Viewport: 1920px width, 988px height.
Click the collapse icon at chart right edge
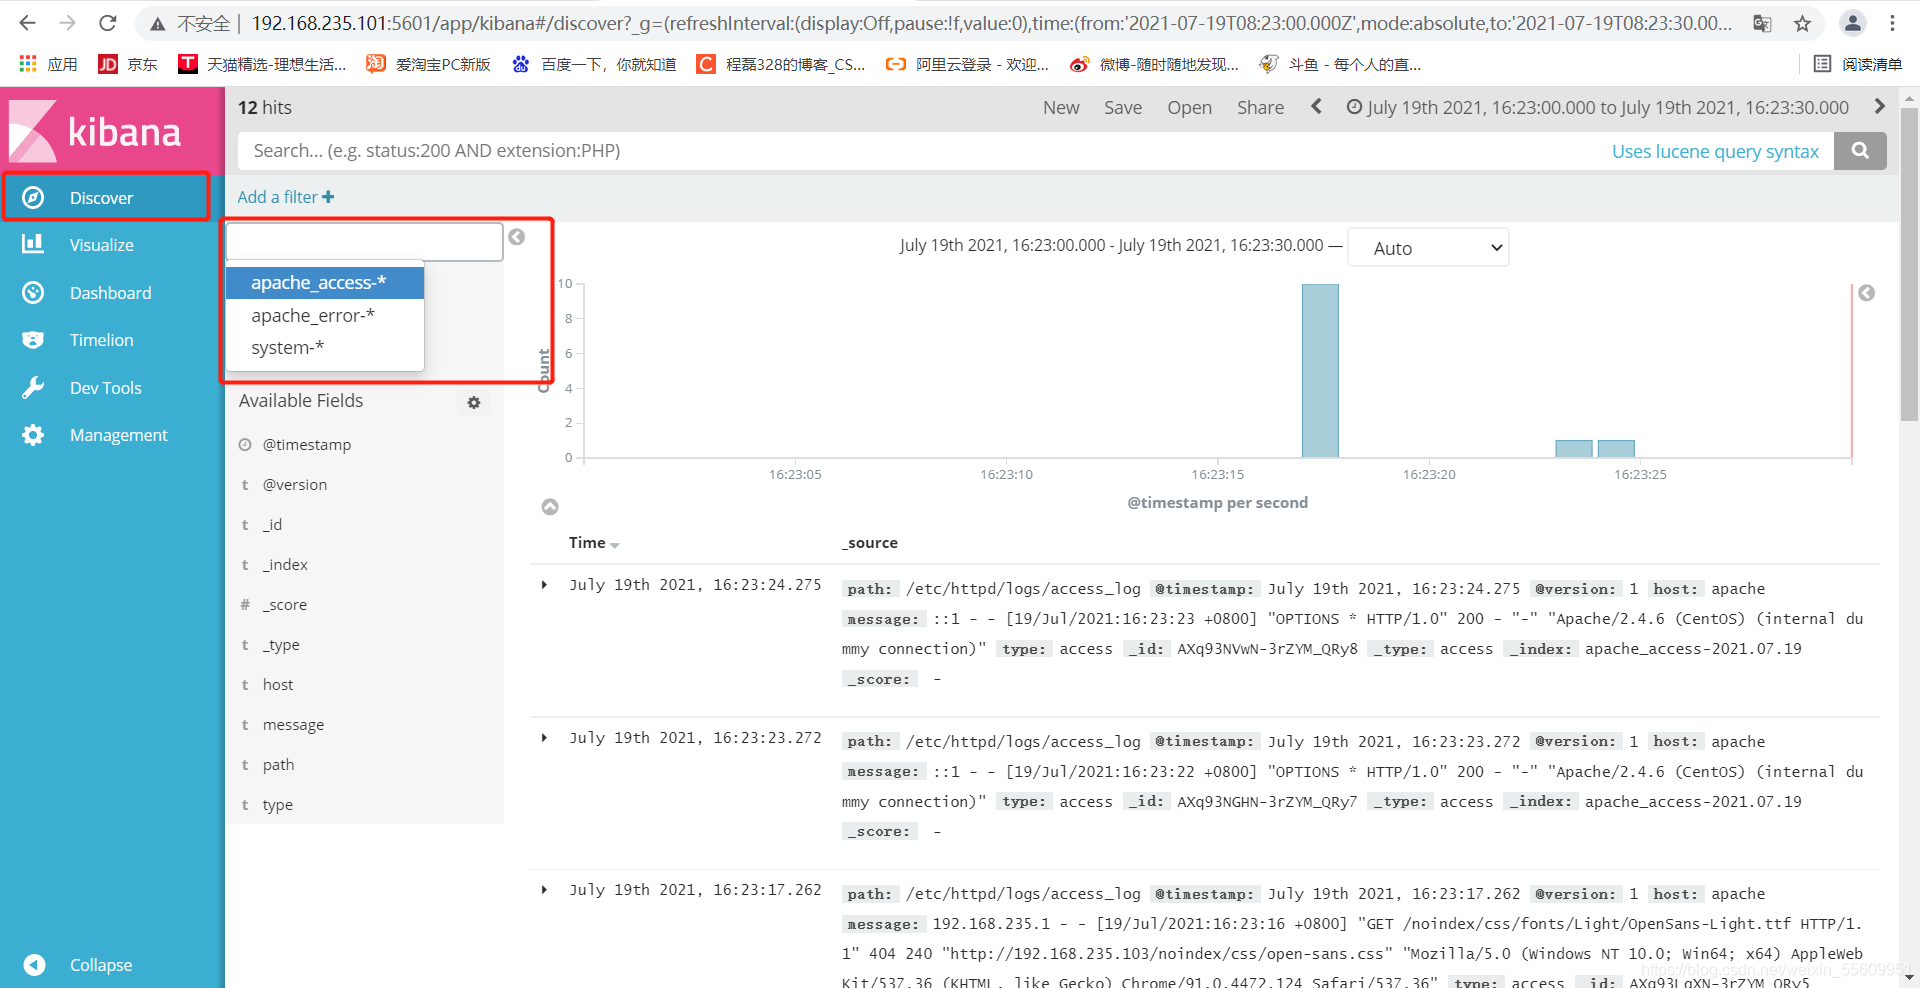click(1866, 293)
